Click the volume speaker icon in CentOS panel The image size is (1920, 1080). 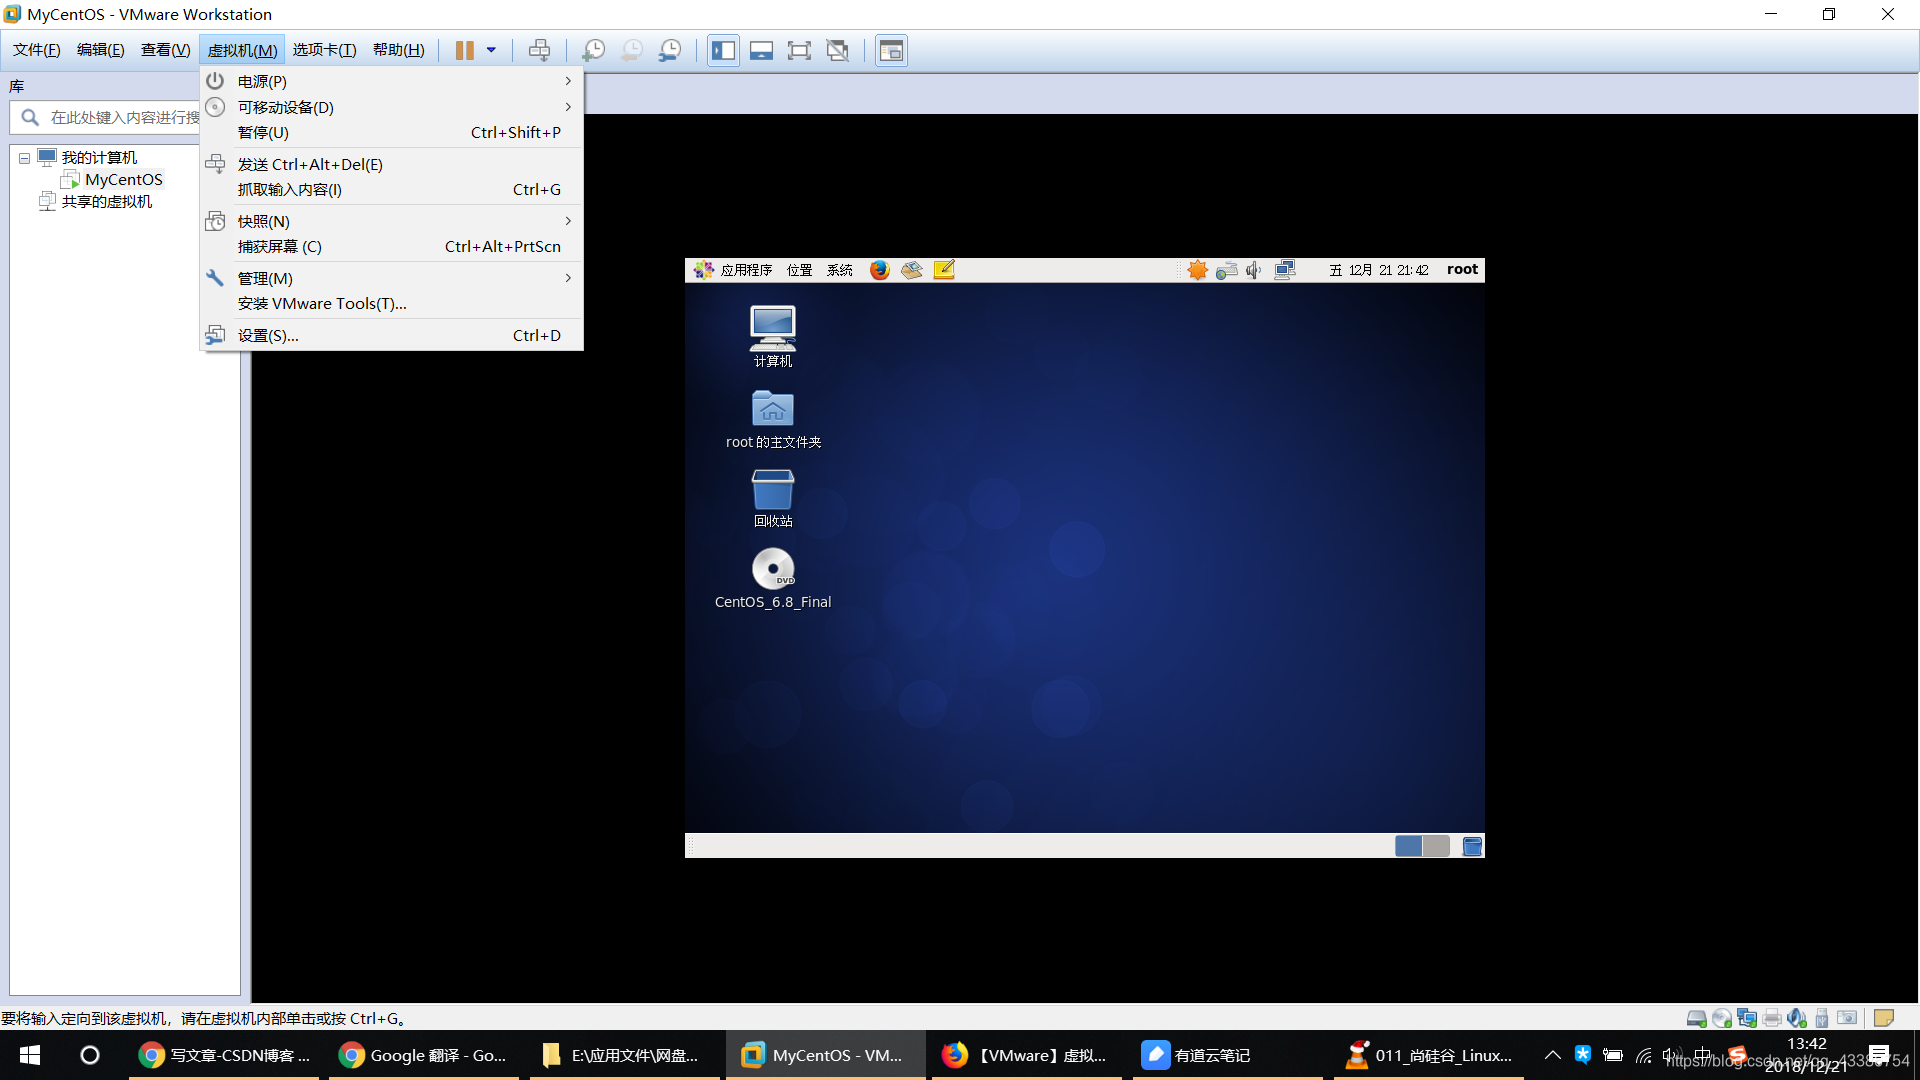point(1254,270)
